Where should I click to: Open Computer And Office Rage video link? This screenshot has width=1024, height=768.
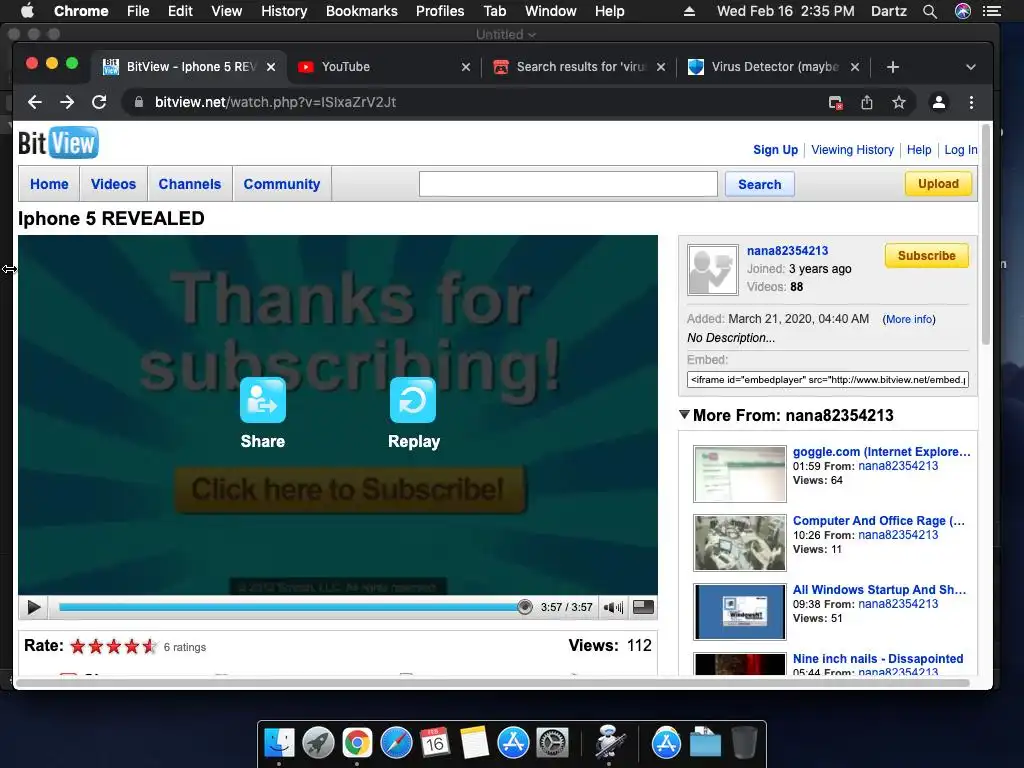point(878,520)
